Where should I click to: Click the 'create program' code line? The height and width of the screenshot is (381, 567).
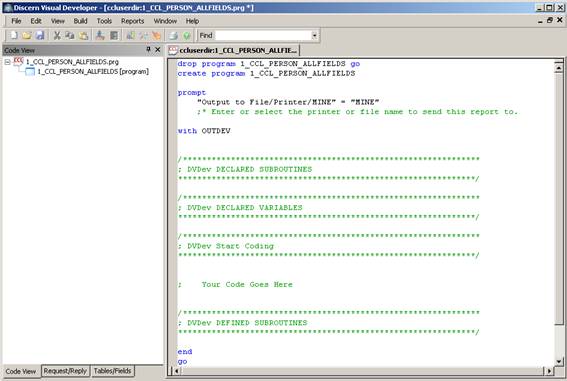(266, 73)
